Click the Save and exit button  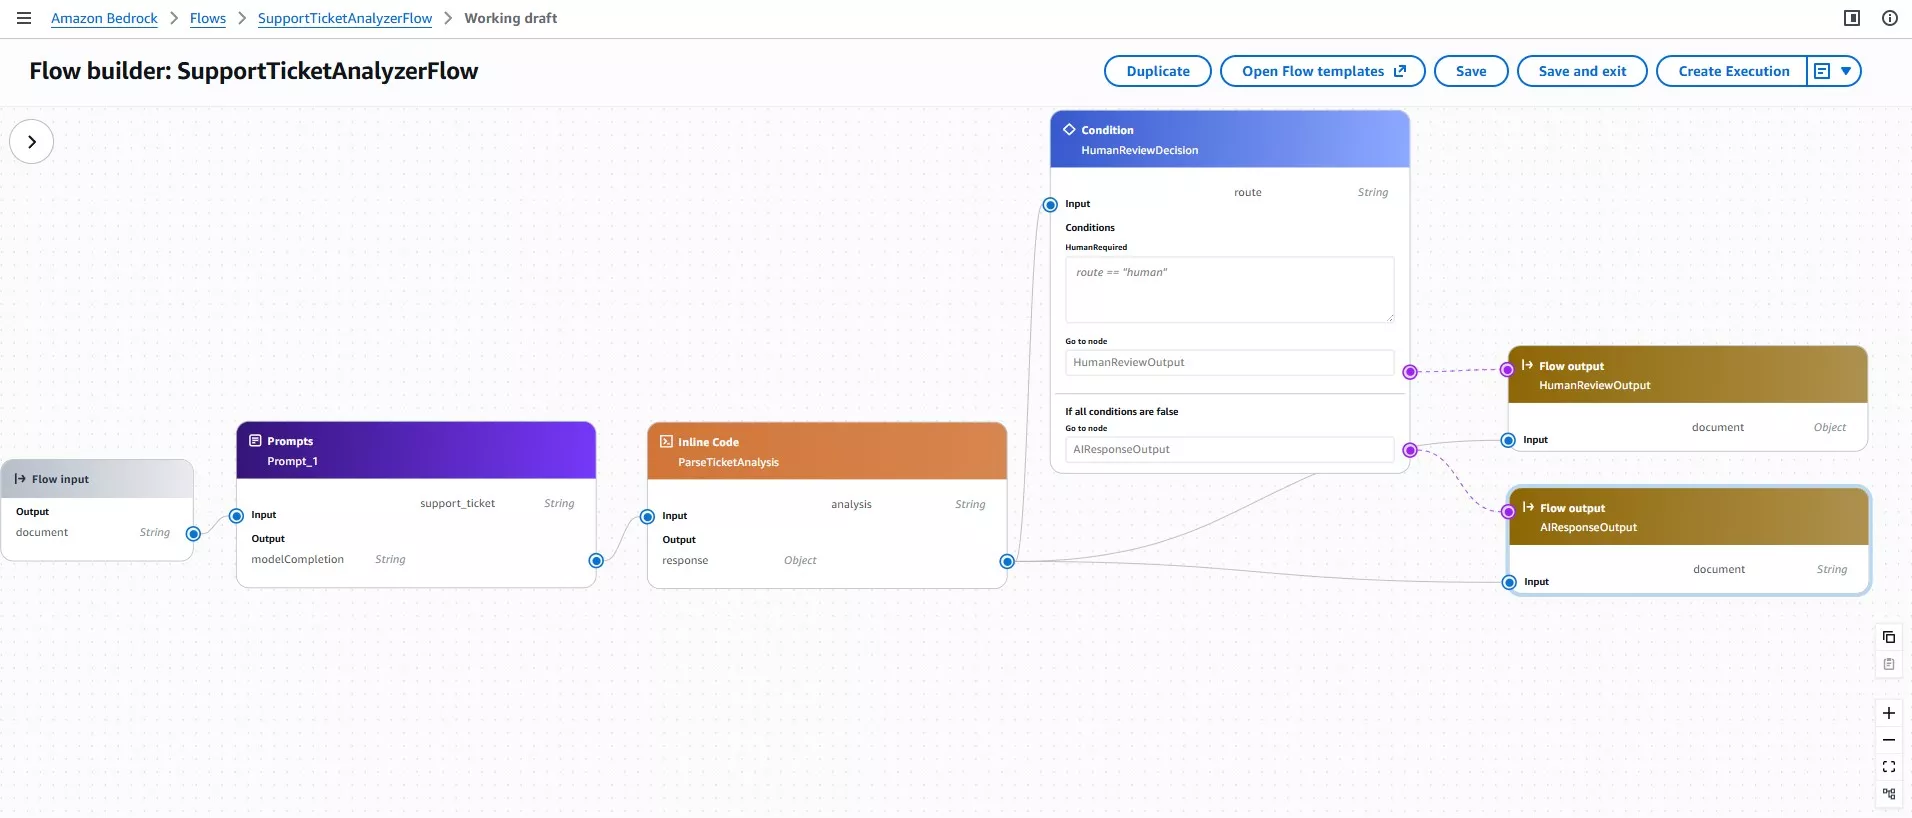(1582, 71)
